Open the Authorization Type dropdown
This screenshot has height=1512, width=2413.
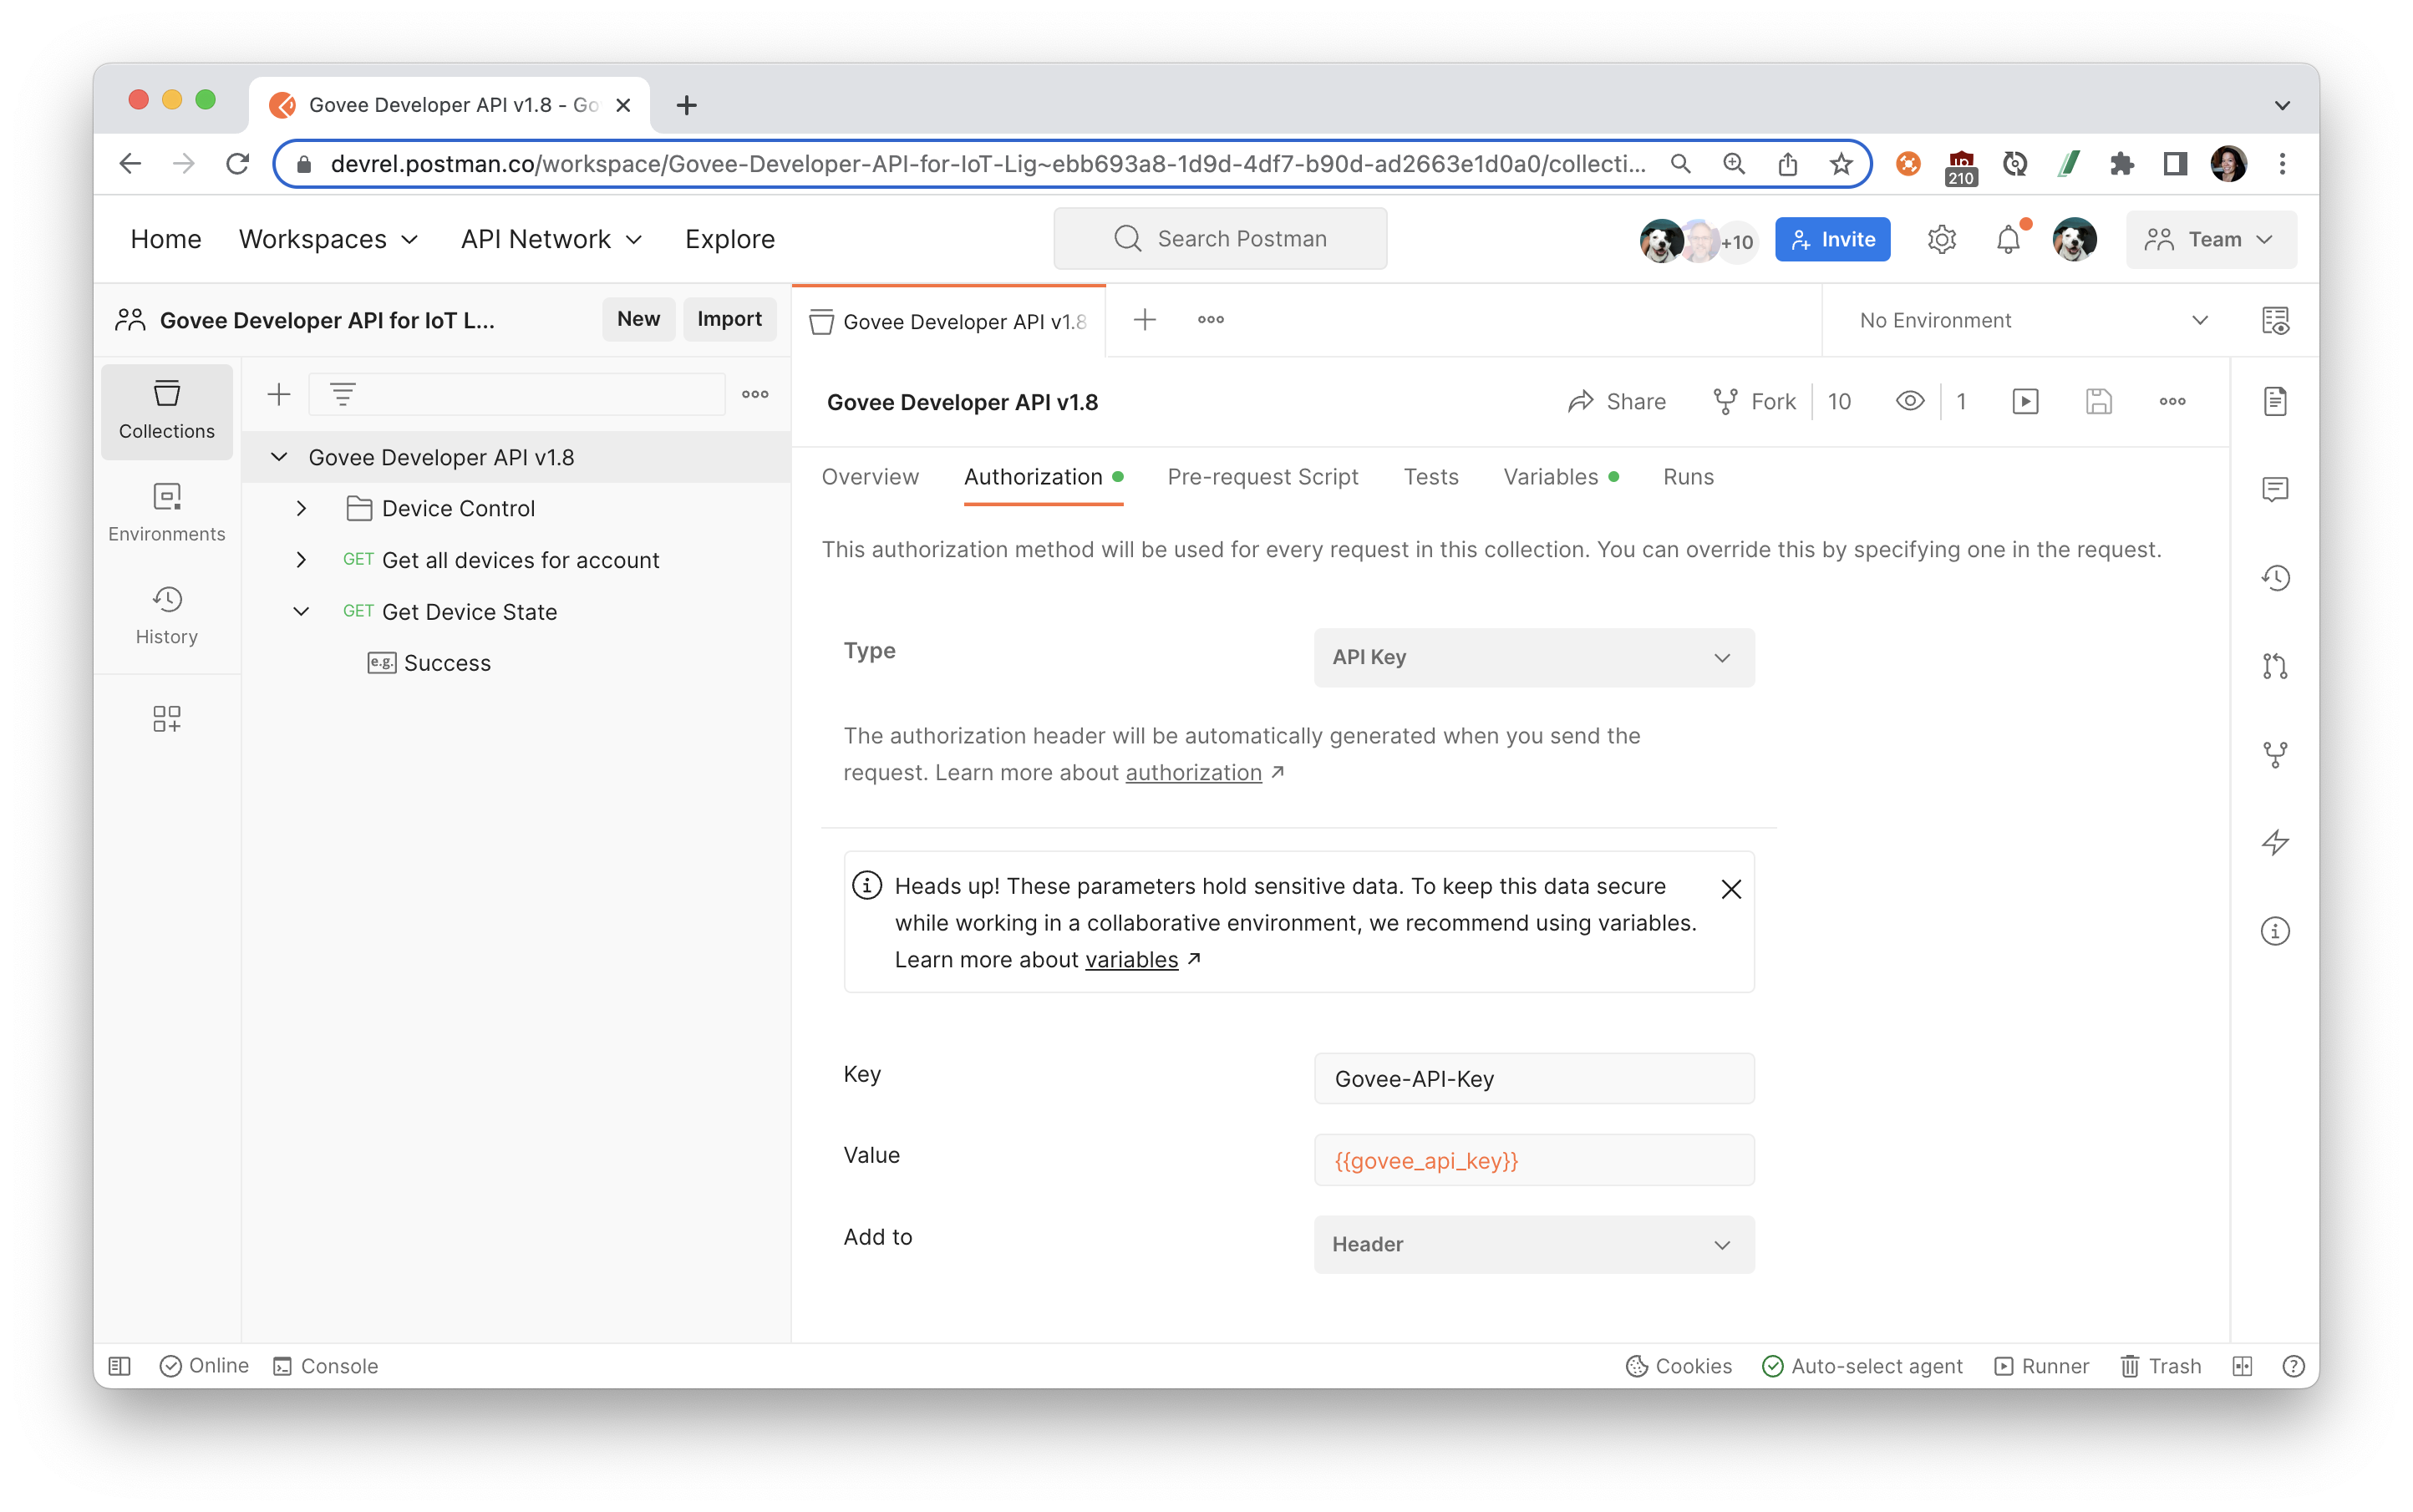pos(1533,657)
